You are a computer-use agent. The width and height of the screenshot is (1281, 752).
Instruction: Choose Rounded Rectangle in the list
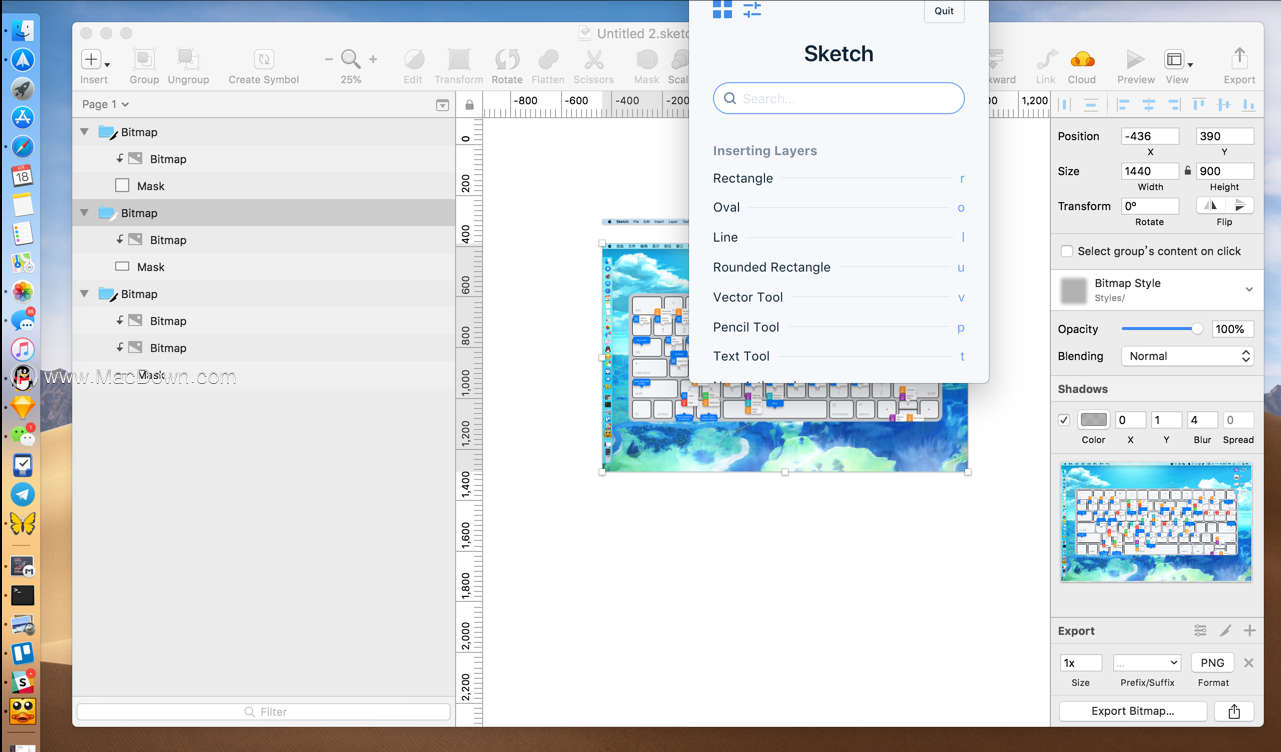[838, 267]
